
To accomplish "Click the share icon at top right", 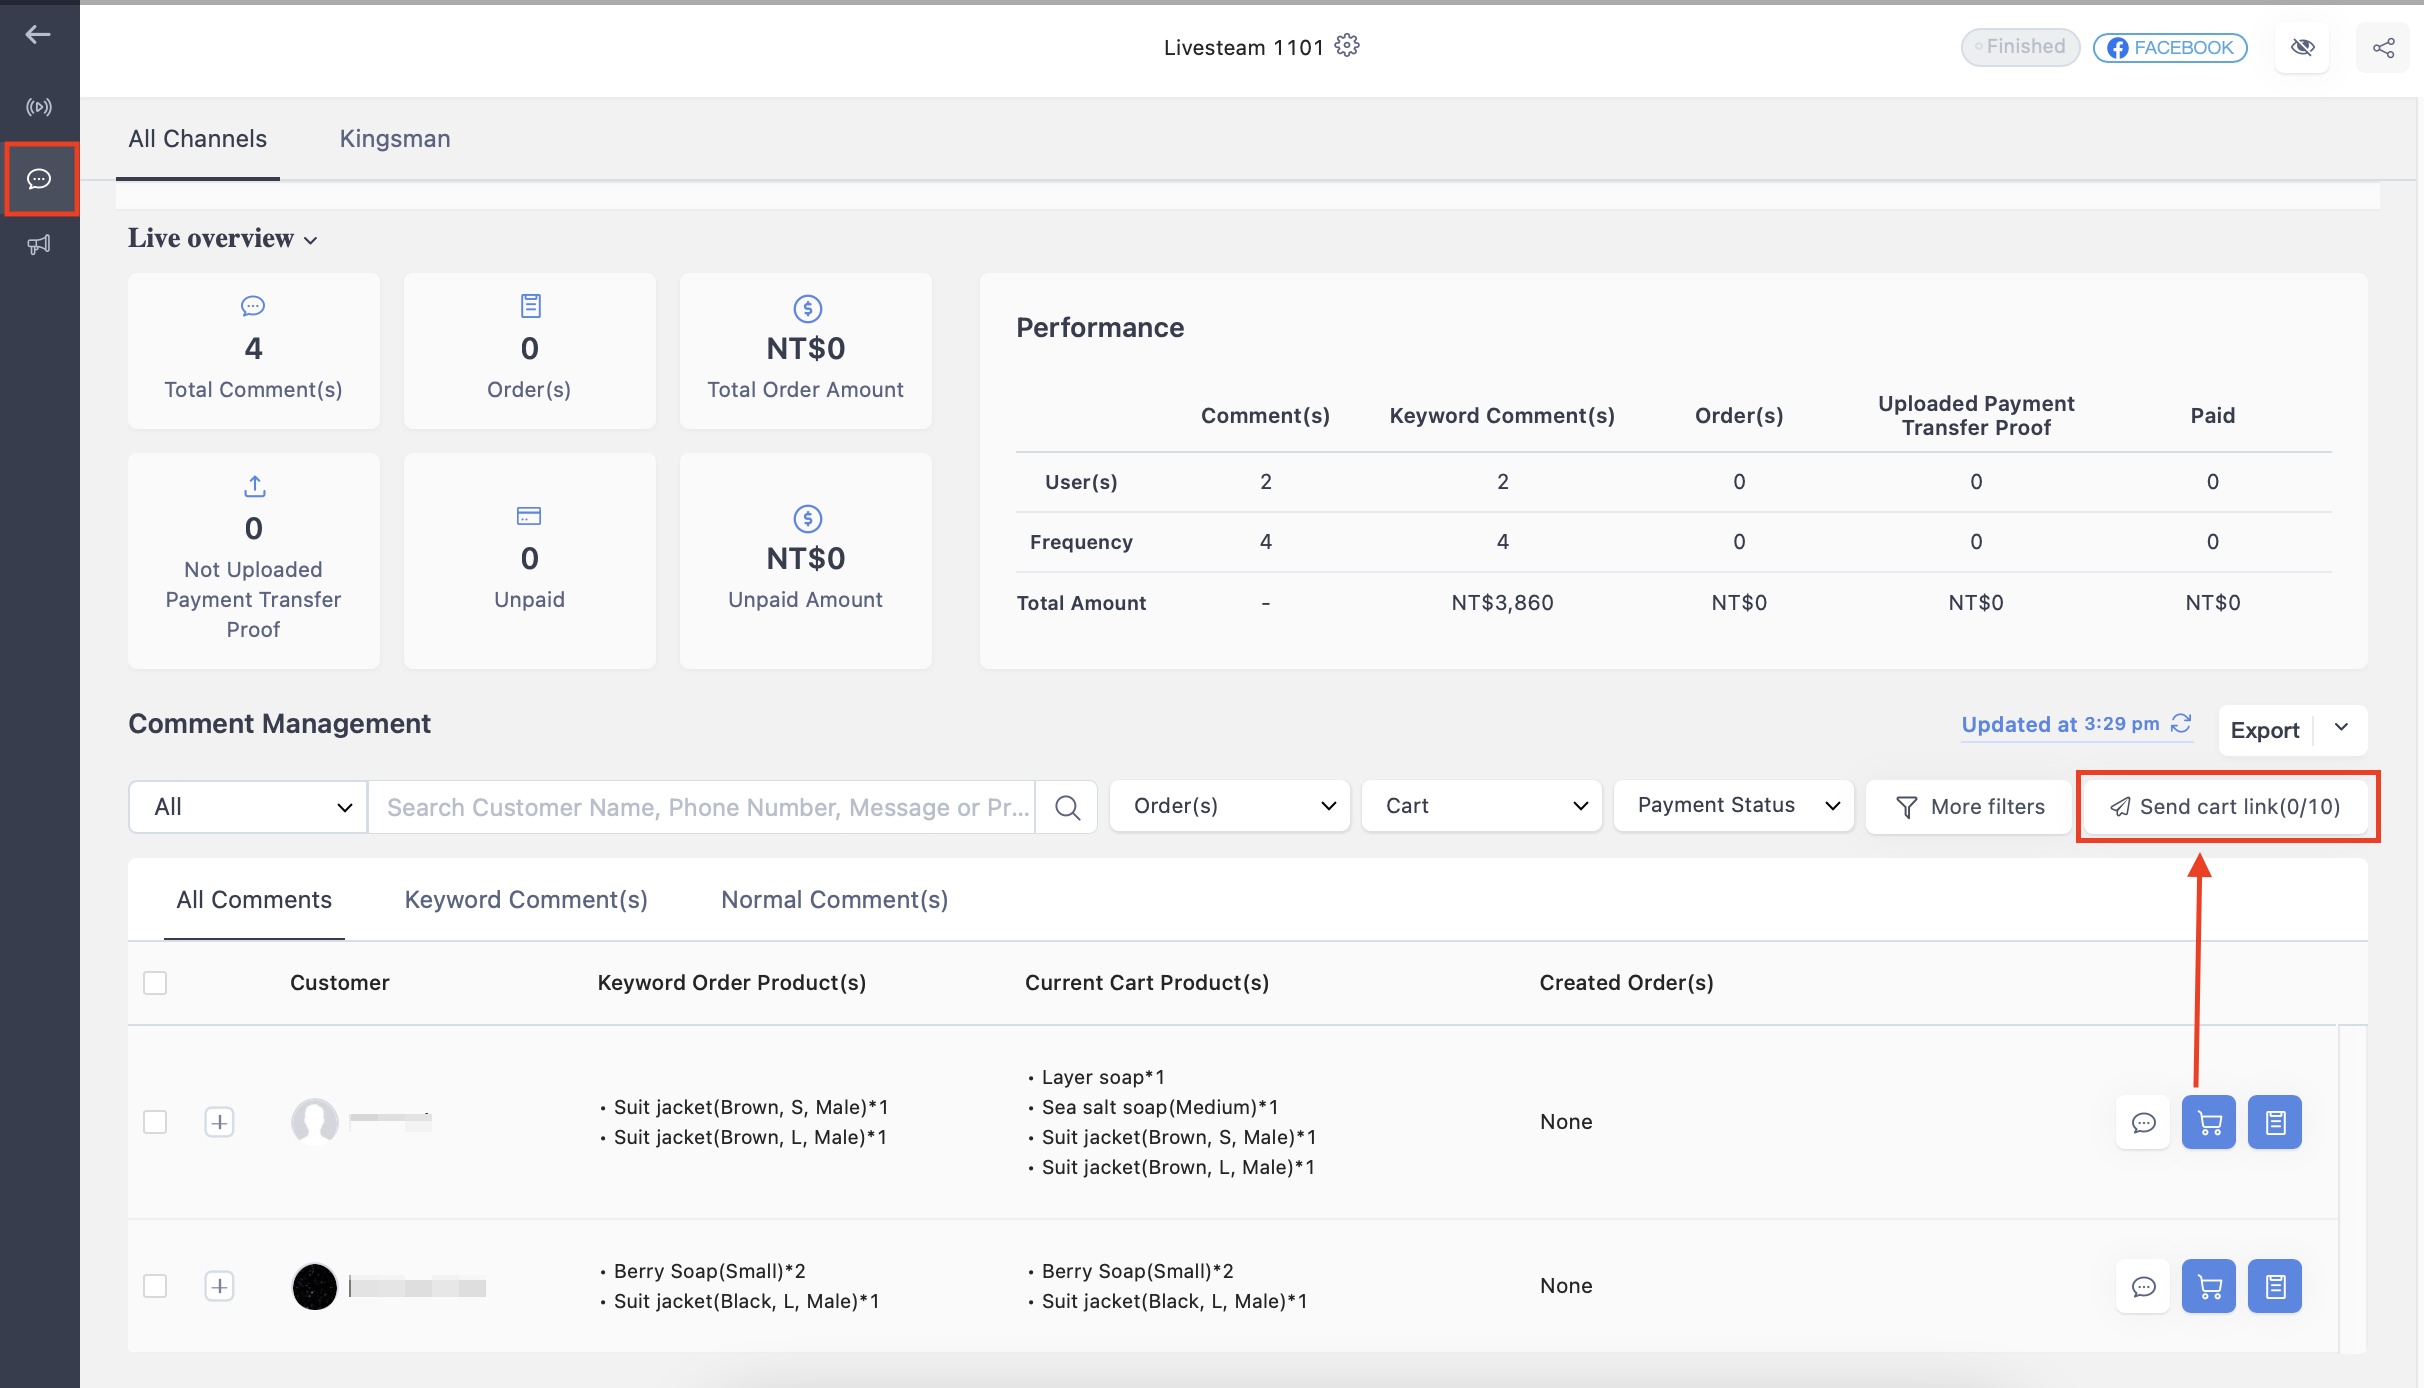I will click(2384, 48).
